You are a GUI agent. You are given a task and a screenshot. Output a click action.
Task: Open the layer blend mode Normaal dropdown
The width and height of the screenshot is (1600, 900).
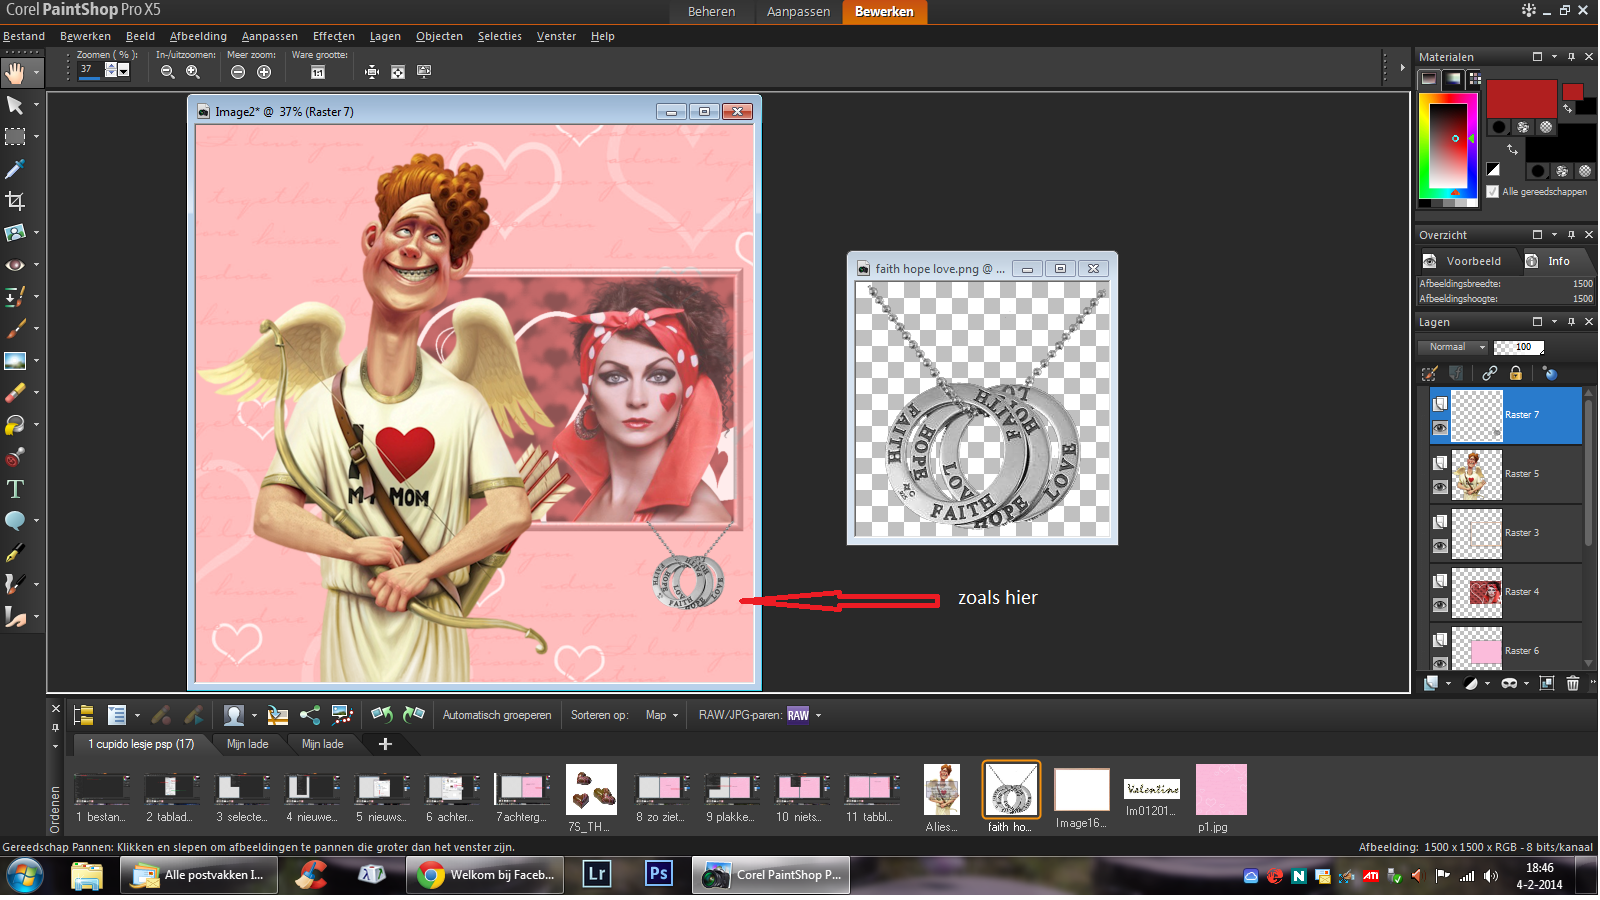[x=1453, y=347]
